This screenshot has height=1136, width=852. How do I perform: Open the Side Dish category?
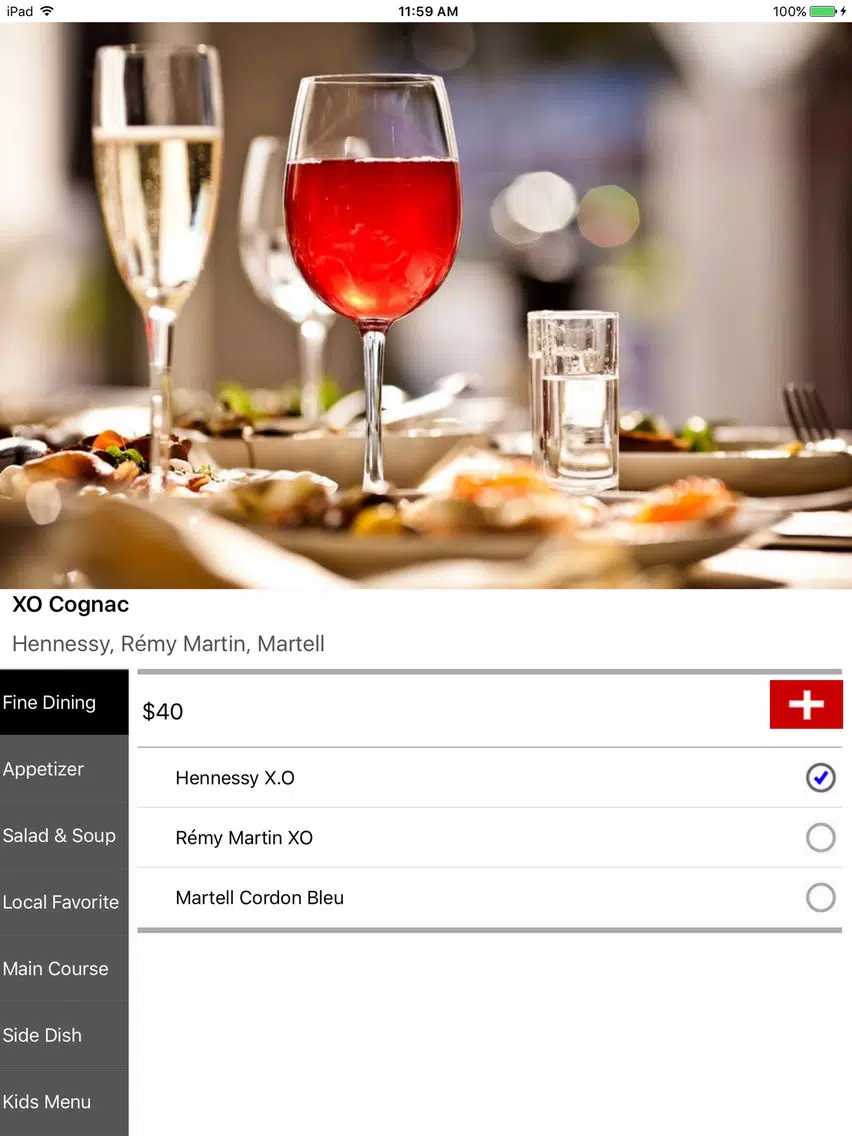[x=64, y=1035]
